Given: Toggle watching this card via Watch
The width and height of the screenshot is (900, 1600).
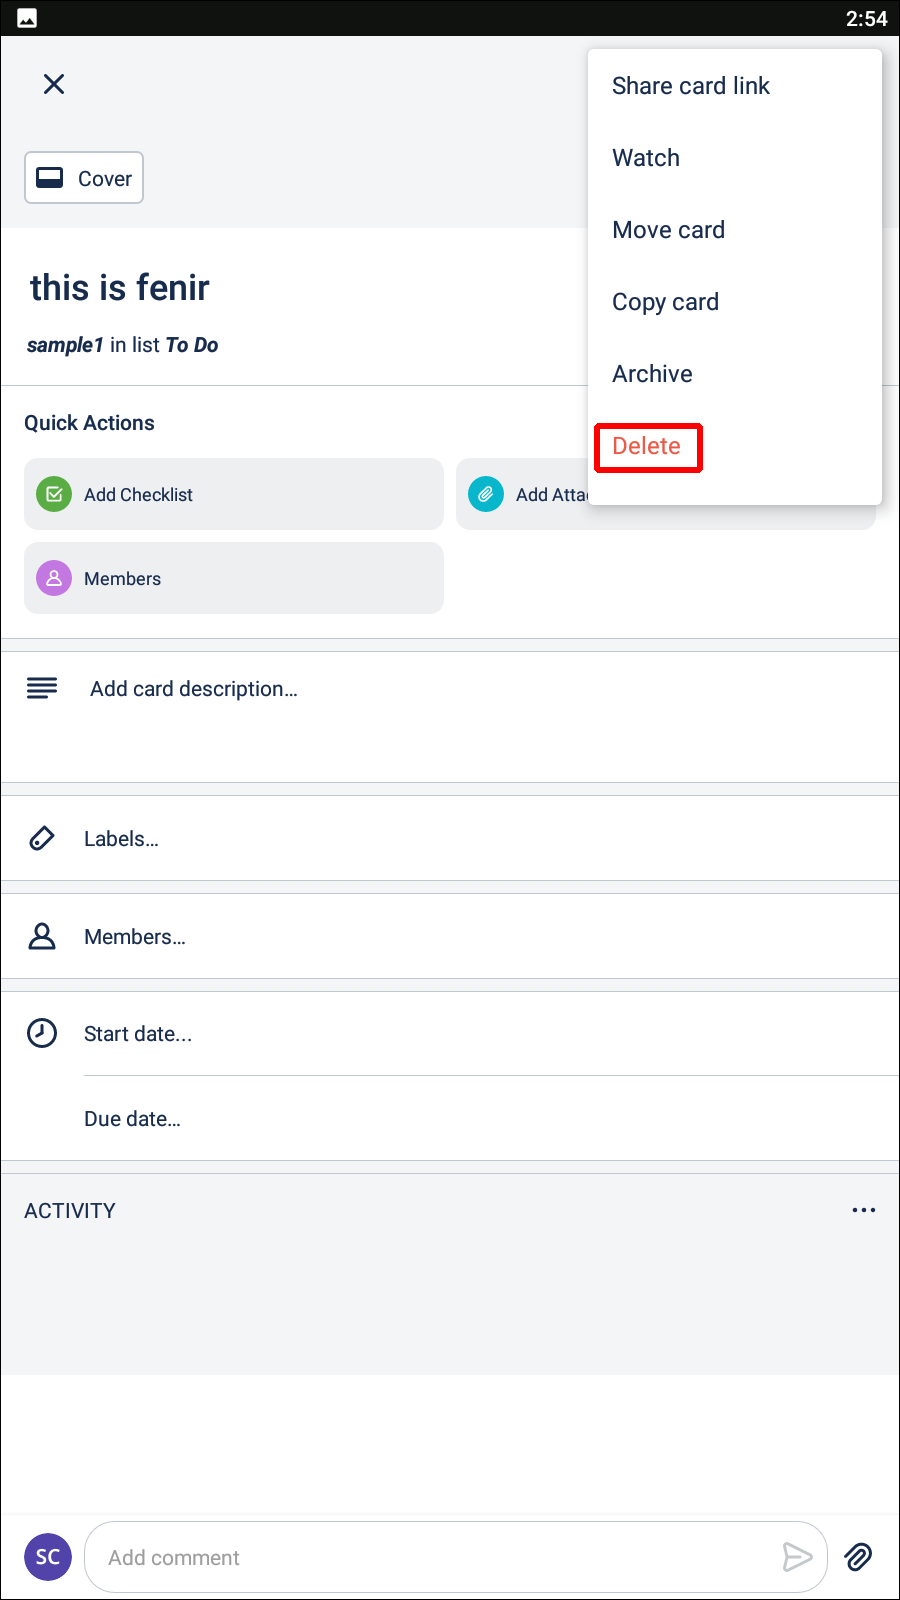Looking at the screenshot, I should [x=645, y=157].
